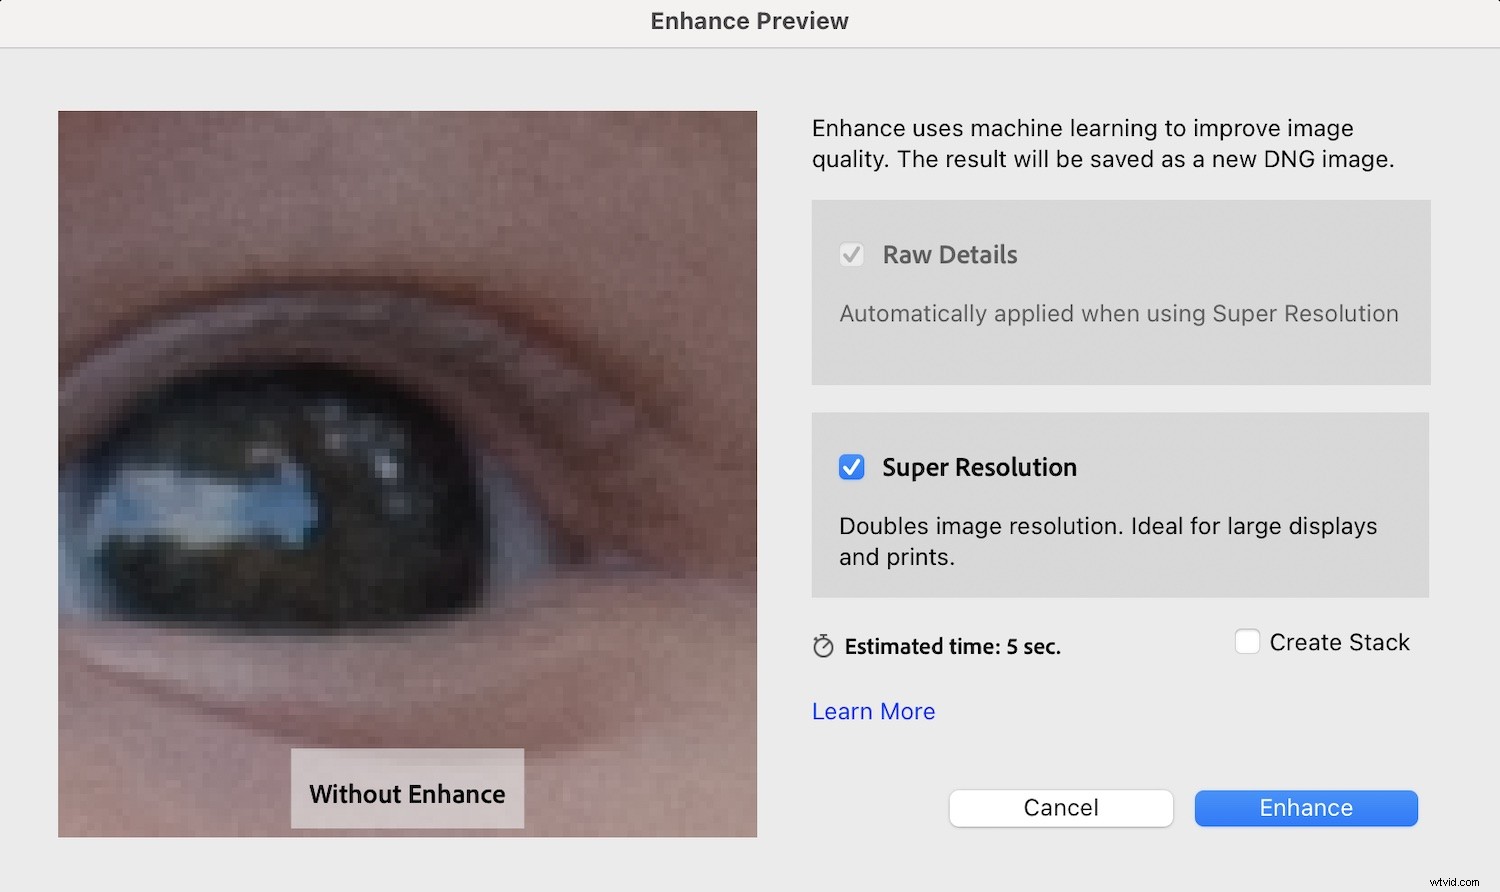1500x892 pixels.
Task: Select the Raw Details label text
Action: 948,254
